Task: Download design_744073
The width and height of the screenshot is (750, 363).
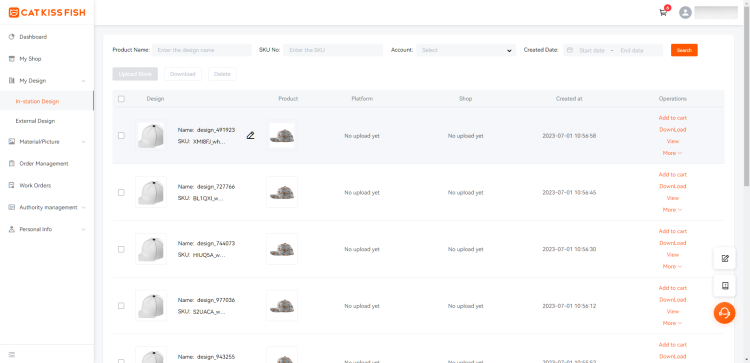Action: [x=673, y=243]
